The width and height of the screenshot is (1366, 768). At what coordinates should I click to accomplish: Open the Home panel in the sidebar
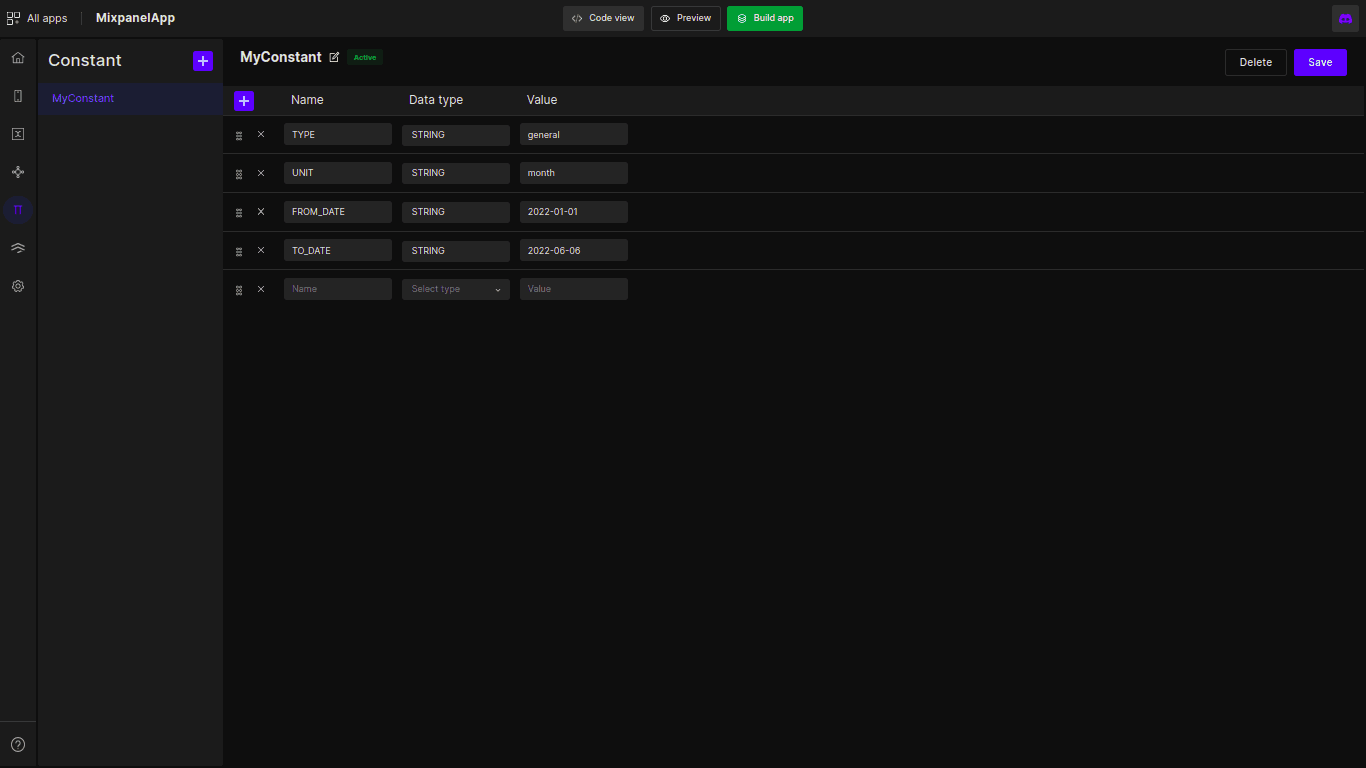coord(17,57)
